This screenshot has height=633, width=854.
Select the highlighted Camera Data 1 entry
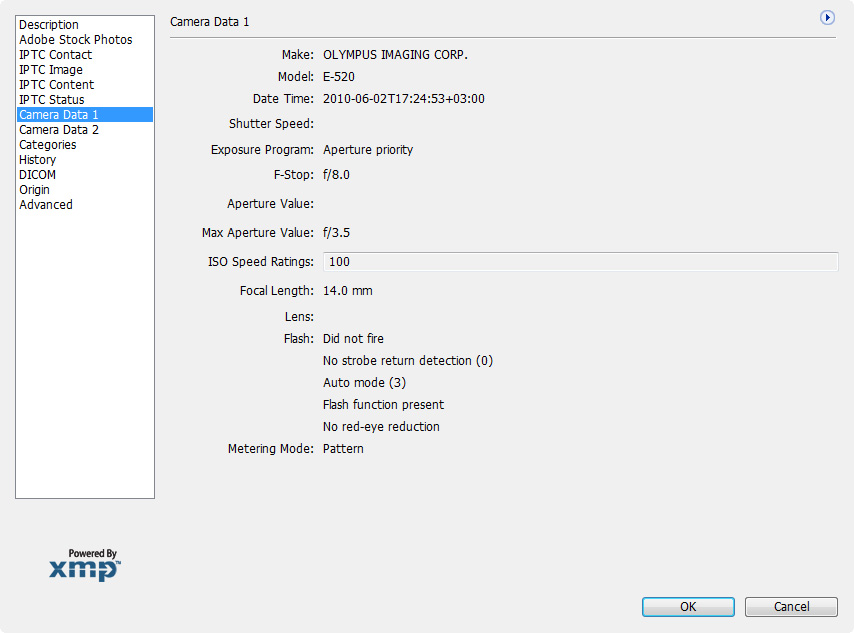tap(59, 115)
